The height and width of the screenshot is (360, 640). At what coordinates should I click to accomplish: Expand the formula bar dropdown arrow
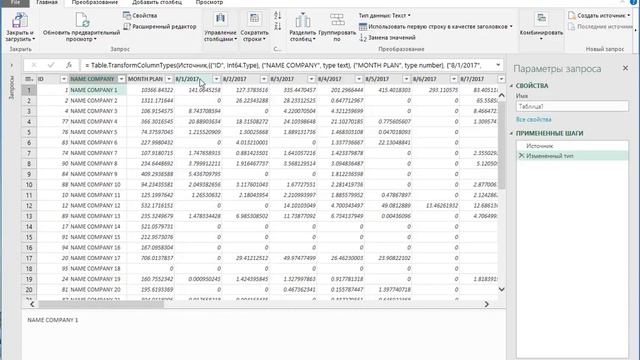click(x=498, y=65)
